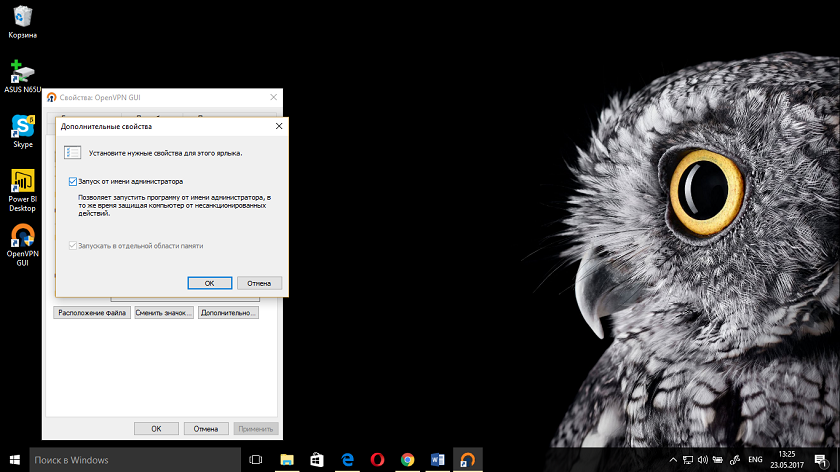Switch to OpenVPN GUI taskbar item

click(x=468, y=460)
